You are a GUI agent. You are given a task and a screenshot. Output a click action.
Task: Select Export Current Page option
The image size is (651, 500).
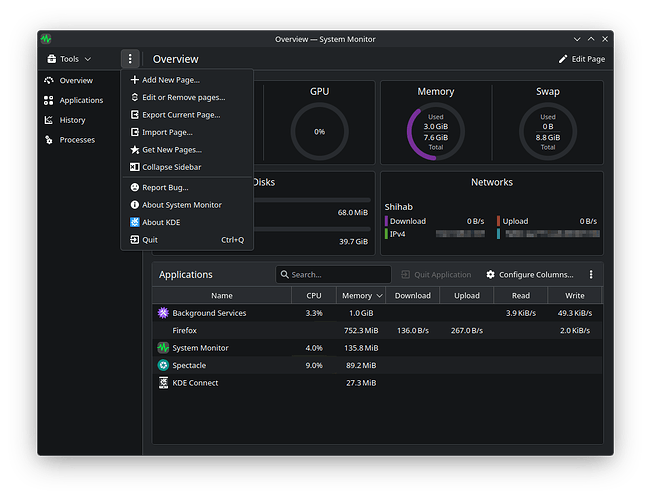pyautogui.click(x=180, y=115)
